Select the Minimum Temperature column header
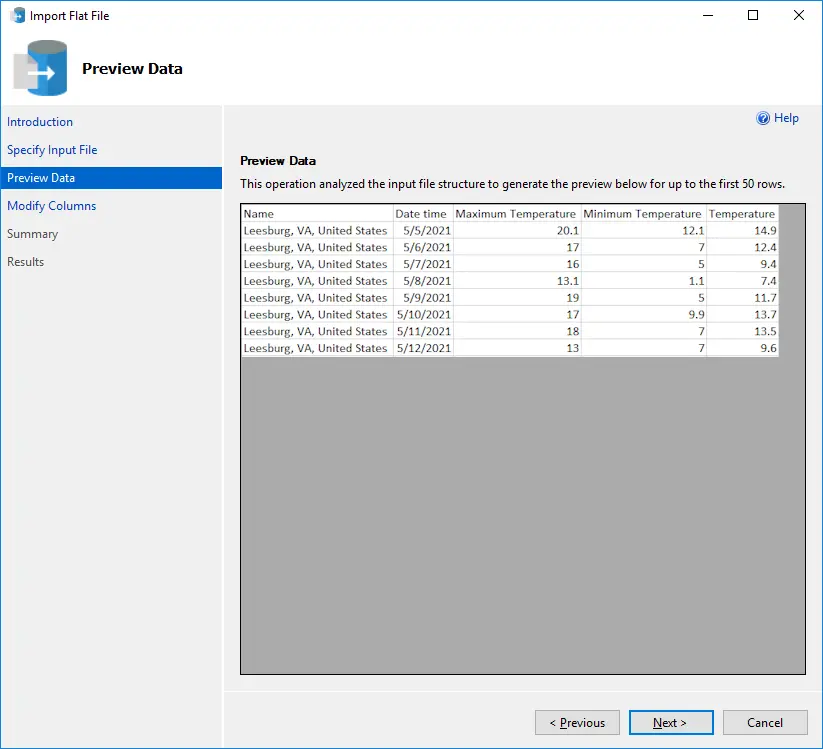The image size is (823, 749). (x=642, y=214)
